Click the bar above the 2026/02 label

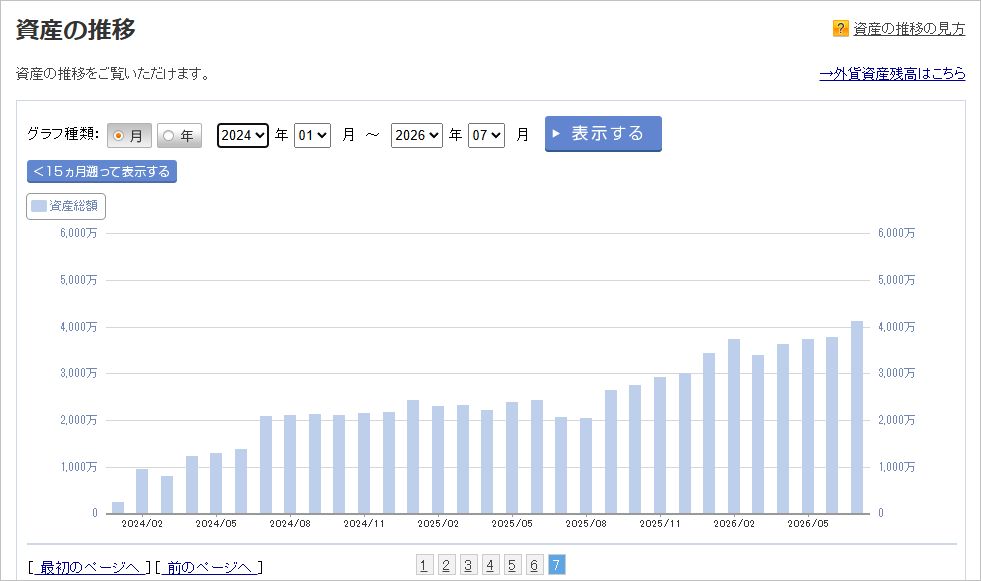[x=734, y=427]
